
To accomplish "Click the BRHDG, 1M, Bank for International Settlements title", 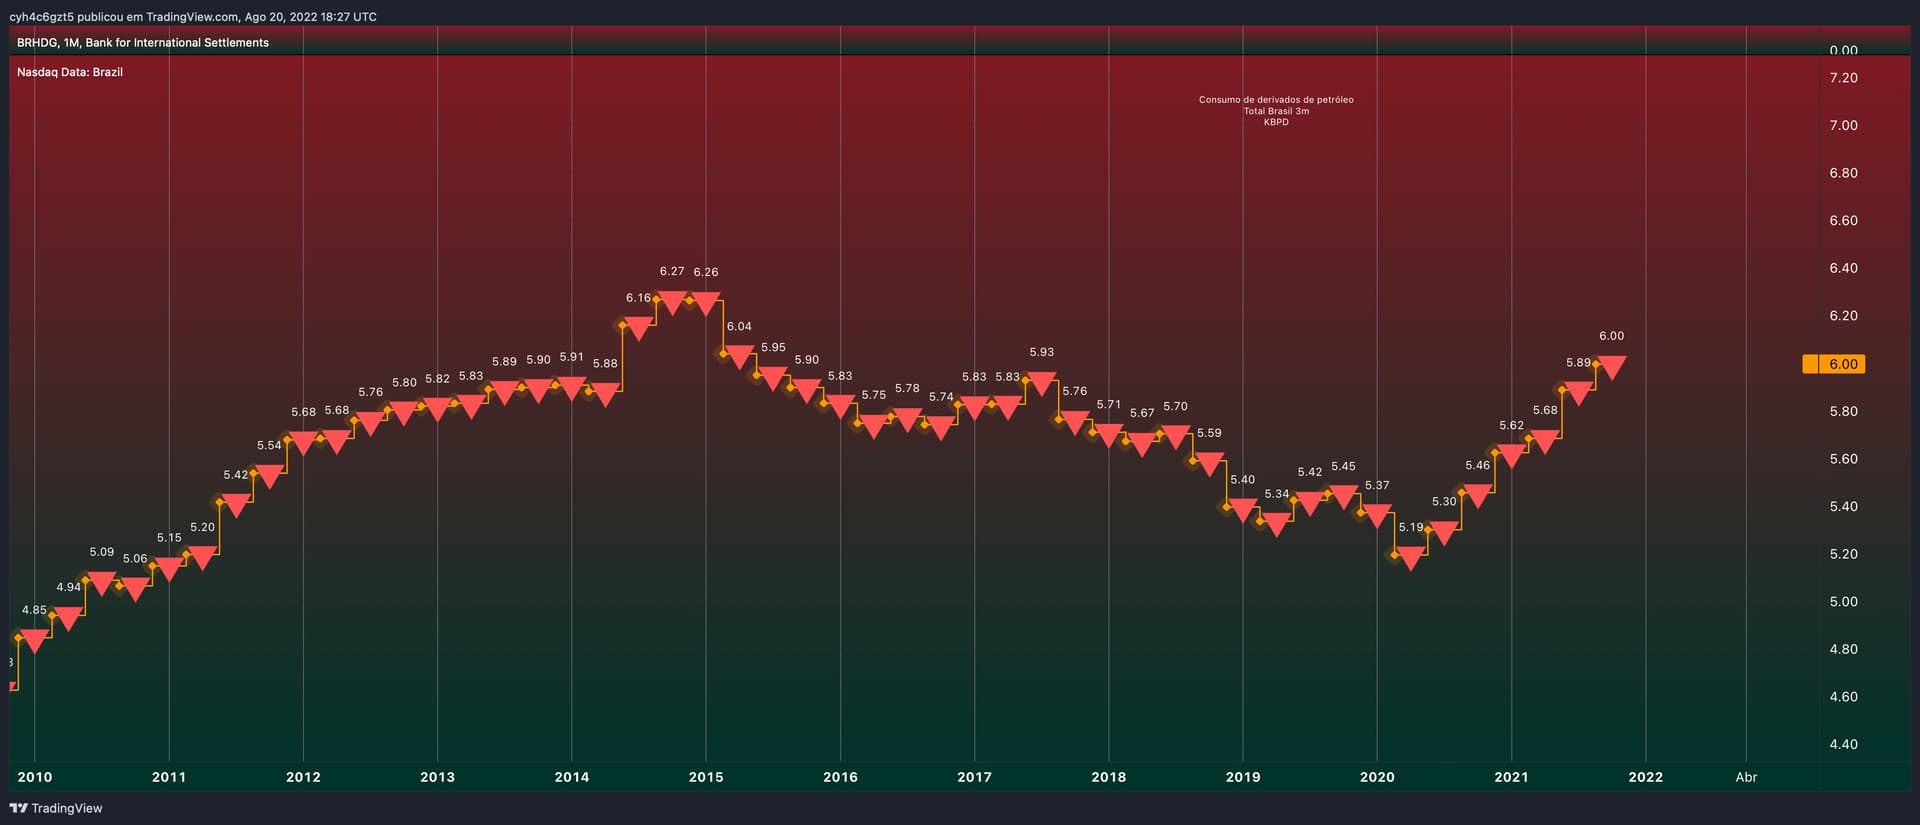I will 143,43.
